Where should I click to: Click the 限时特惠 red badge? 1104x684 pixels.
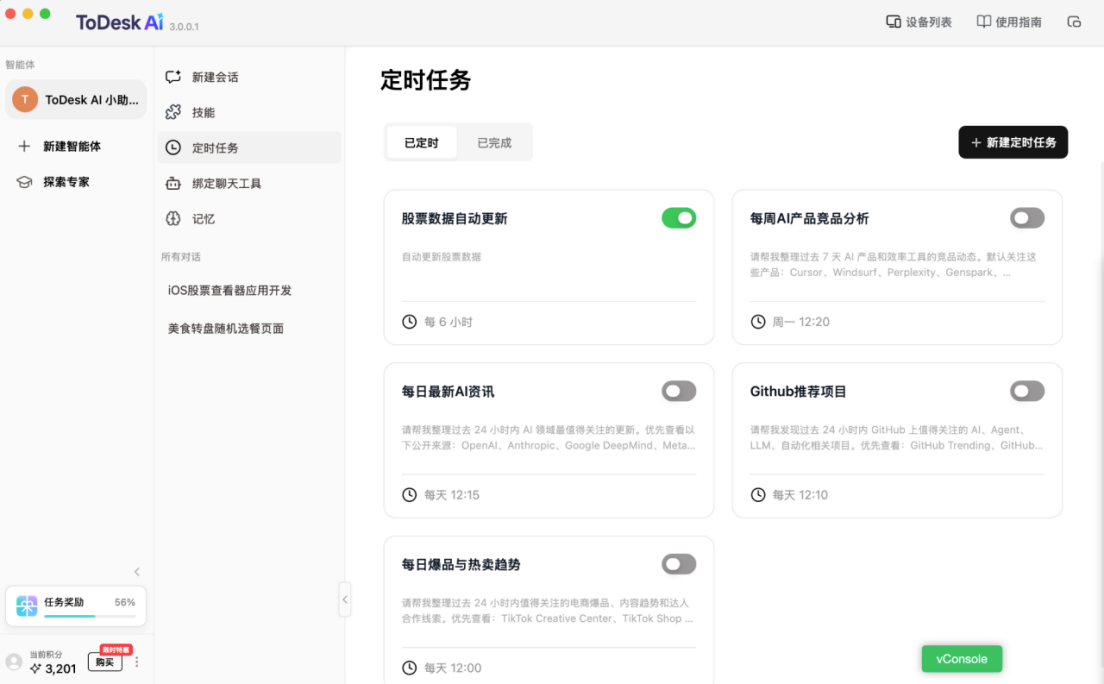pyautogui.click(x=116, y=649)
